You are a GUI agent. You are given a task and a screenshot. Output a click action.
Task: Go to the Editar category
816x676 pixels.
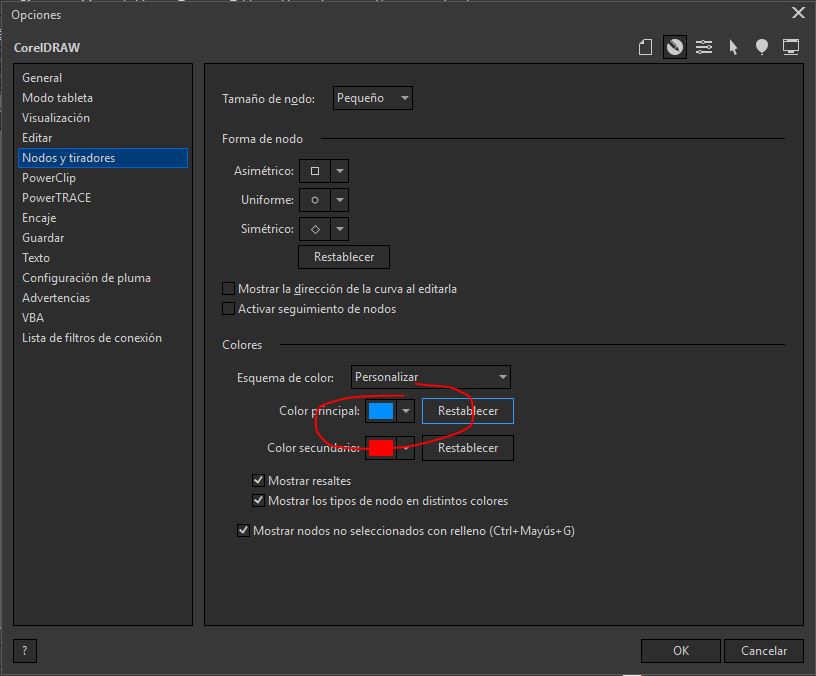tap(103, 138)
